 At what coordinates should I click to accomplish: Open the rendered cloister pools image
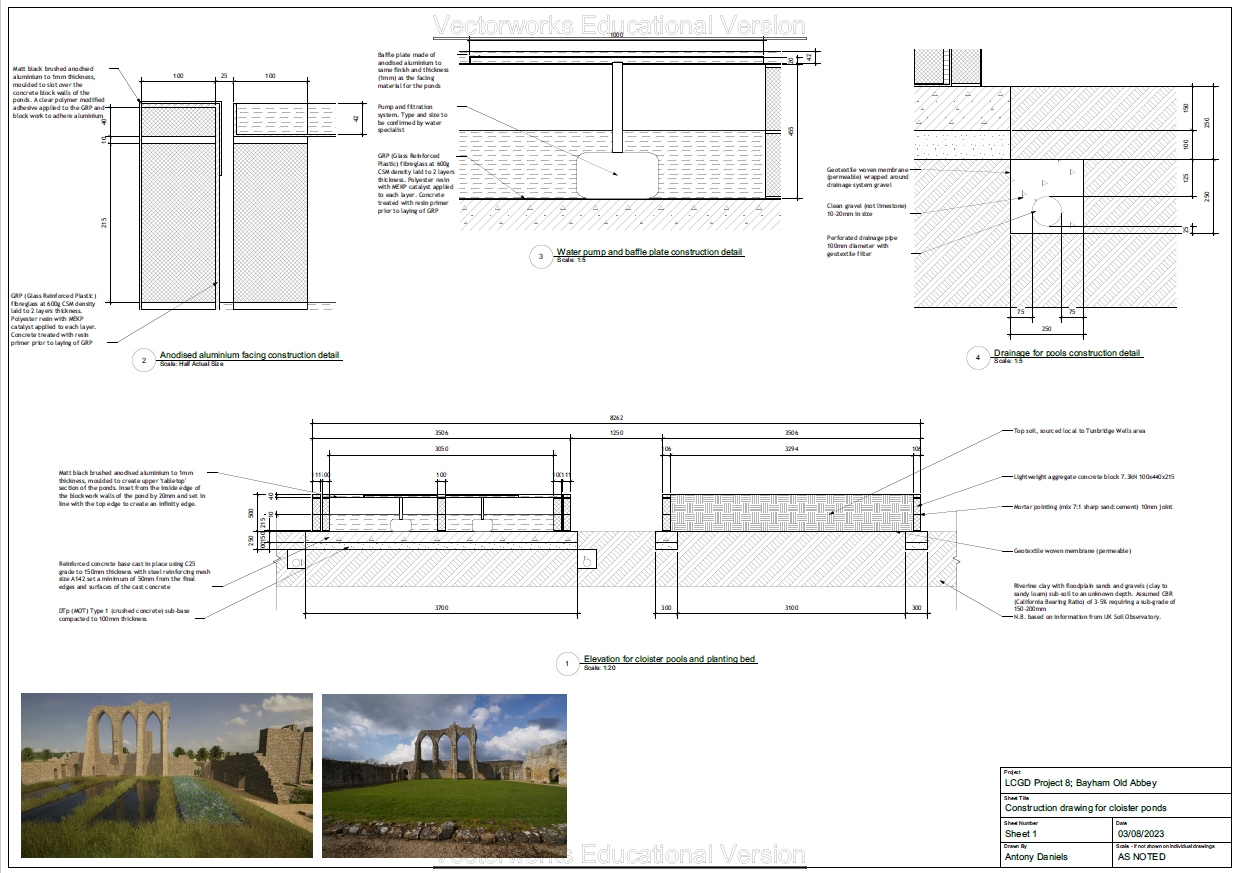(167, 776)
